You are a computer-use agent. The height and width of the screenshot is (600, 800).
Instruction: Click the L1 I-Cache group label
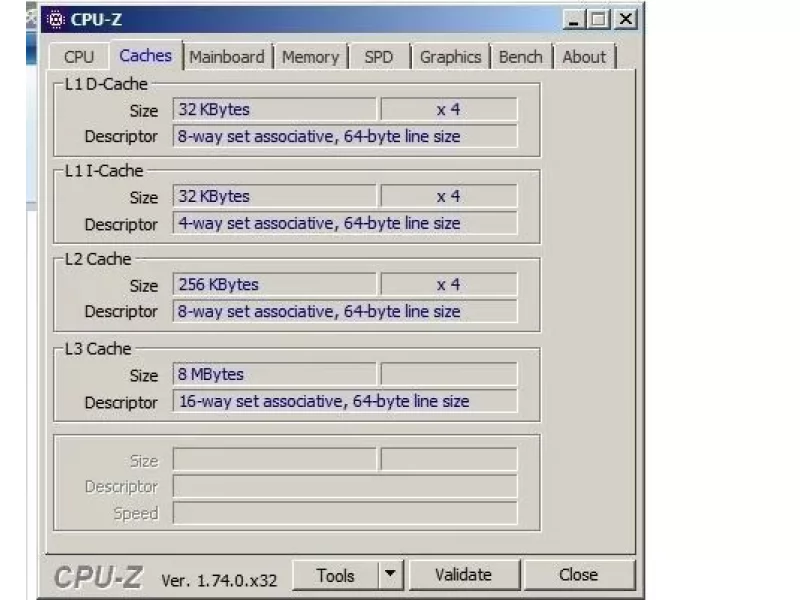click(104, 170)
